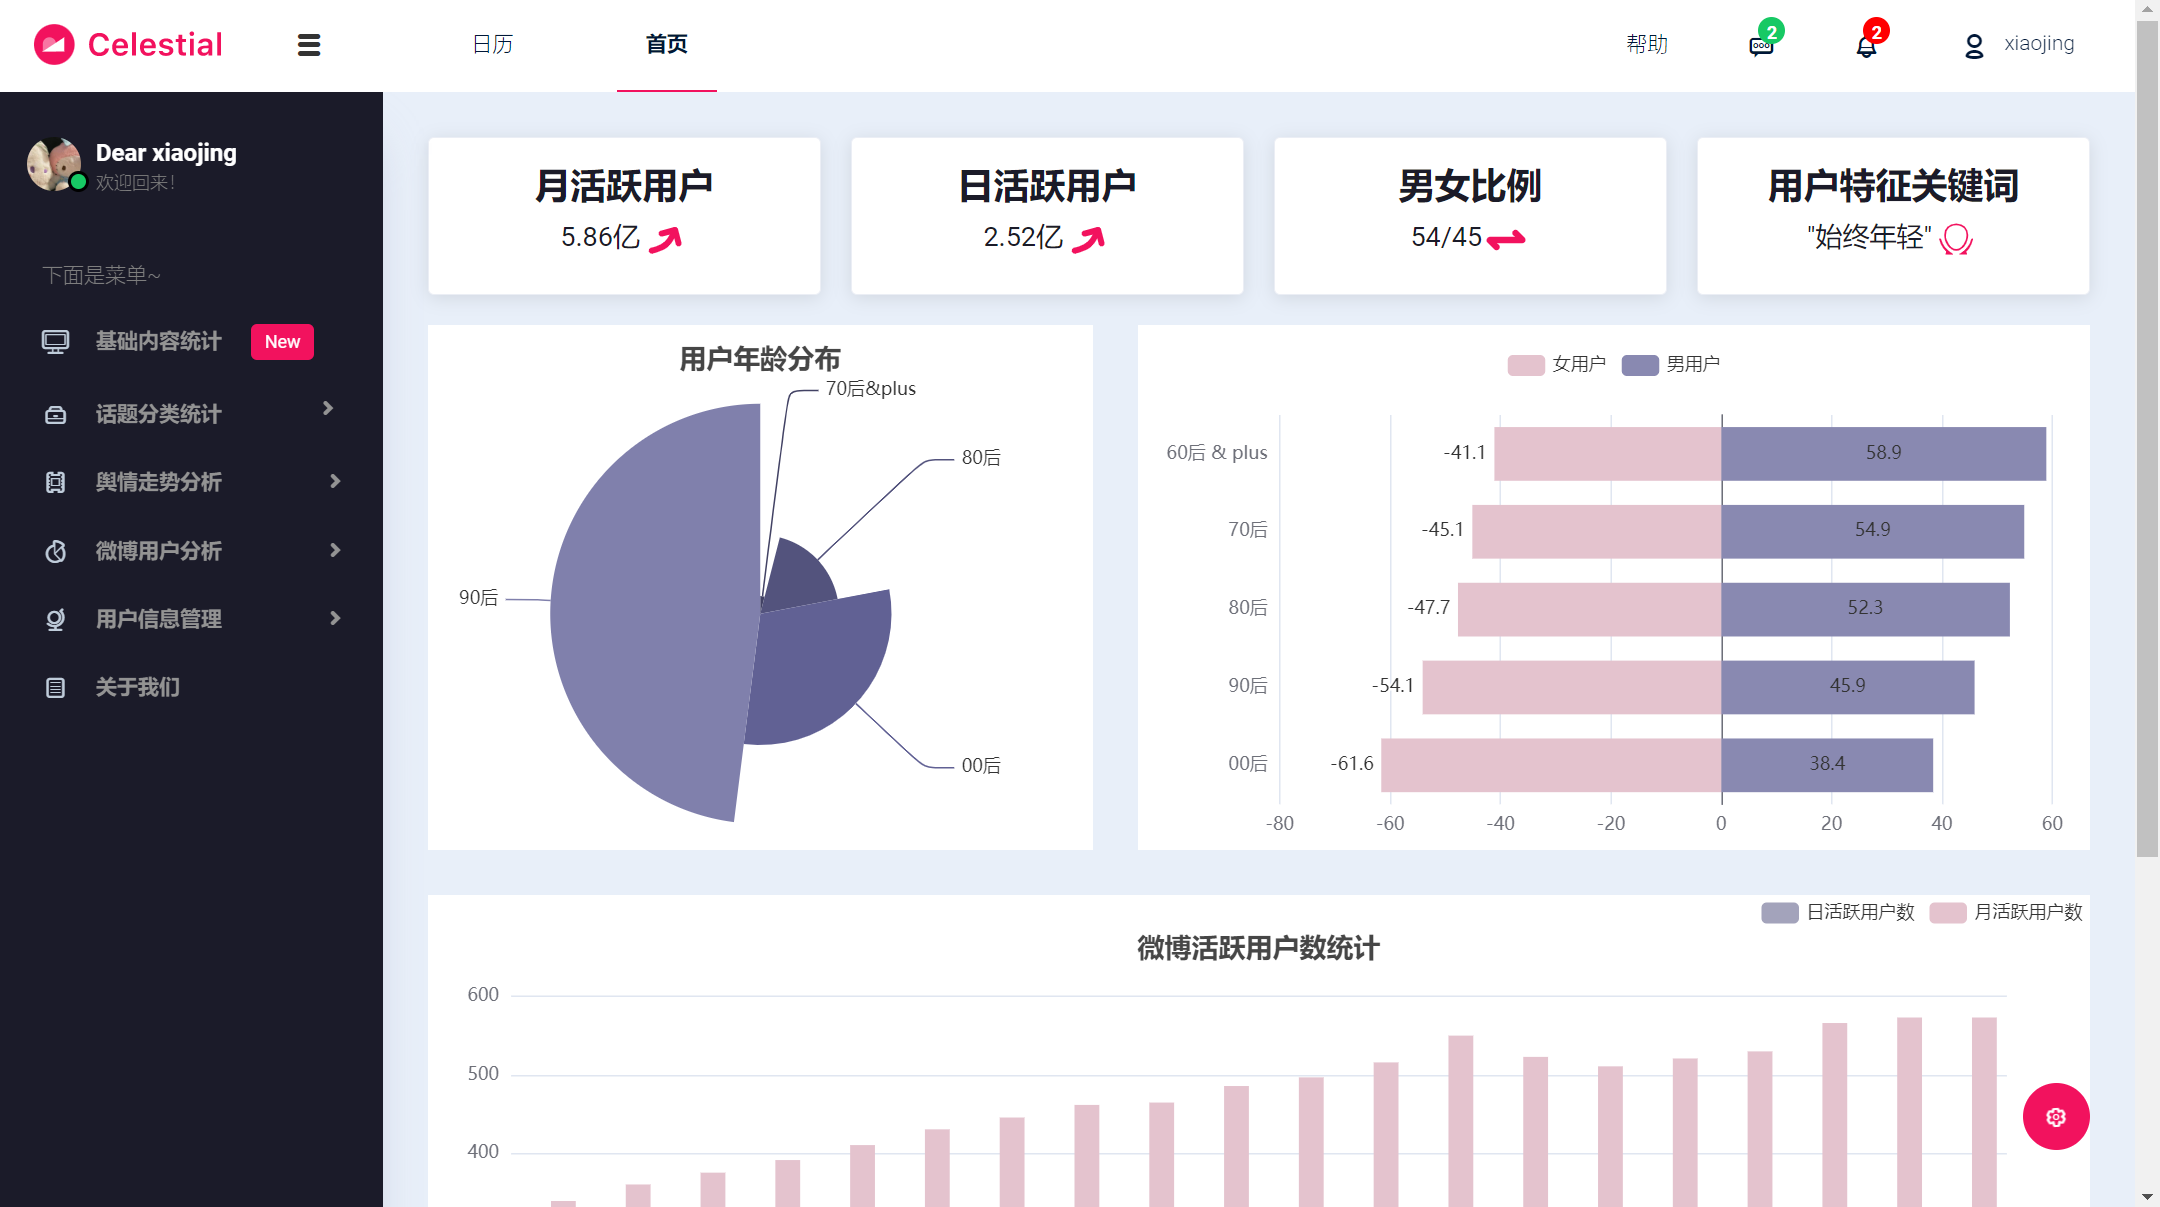This screenshot has height=1207, width=2160.
Task: Click the hamburger menu icon
Action: (309, 45)
